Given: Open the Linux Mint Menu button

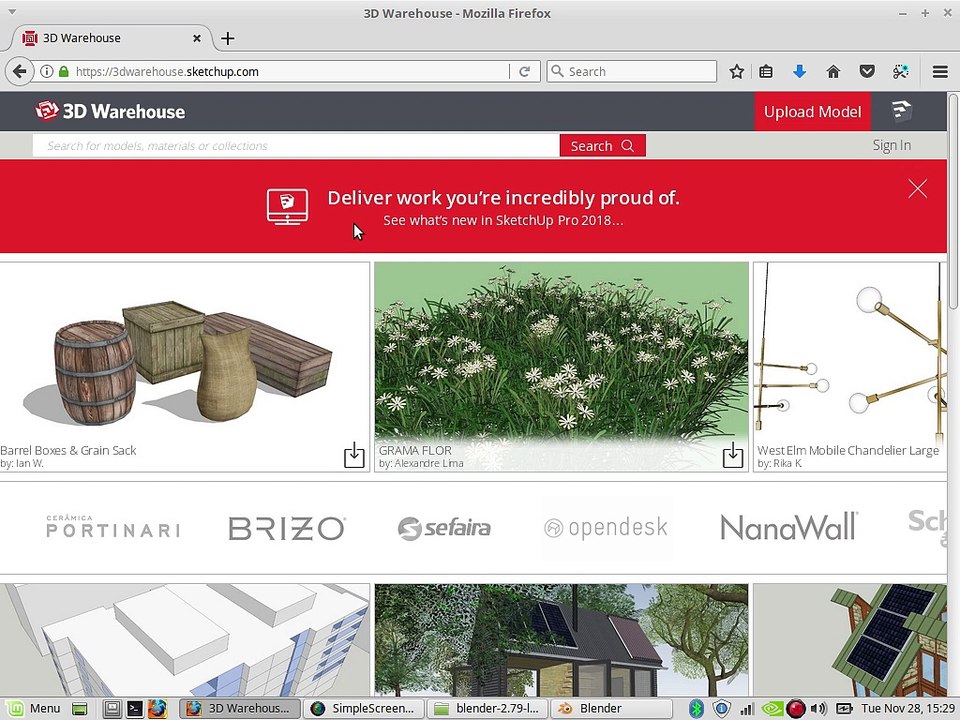Looking at the screenshot, I should 34,708.
